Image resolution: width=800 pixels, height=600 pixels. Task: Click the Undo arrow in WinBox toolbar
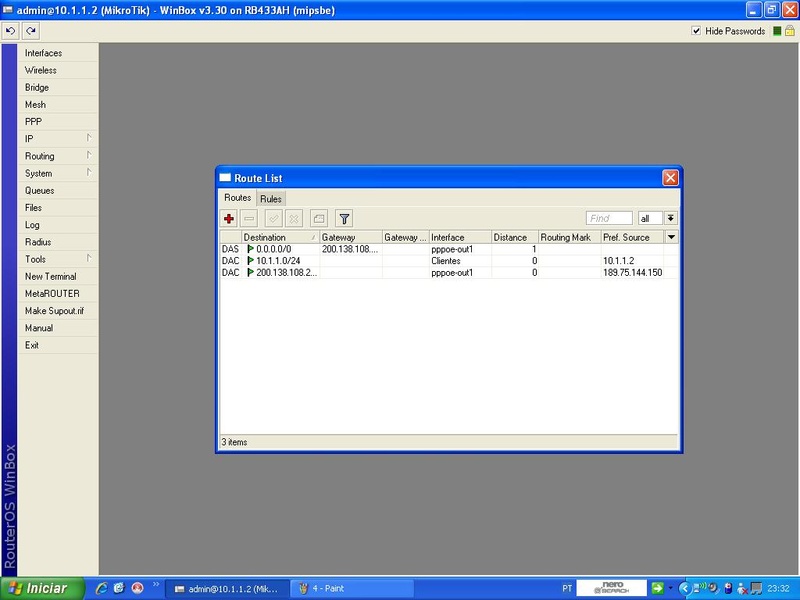coord(10,31)
